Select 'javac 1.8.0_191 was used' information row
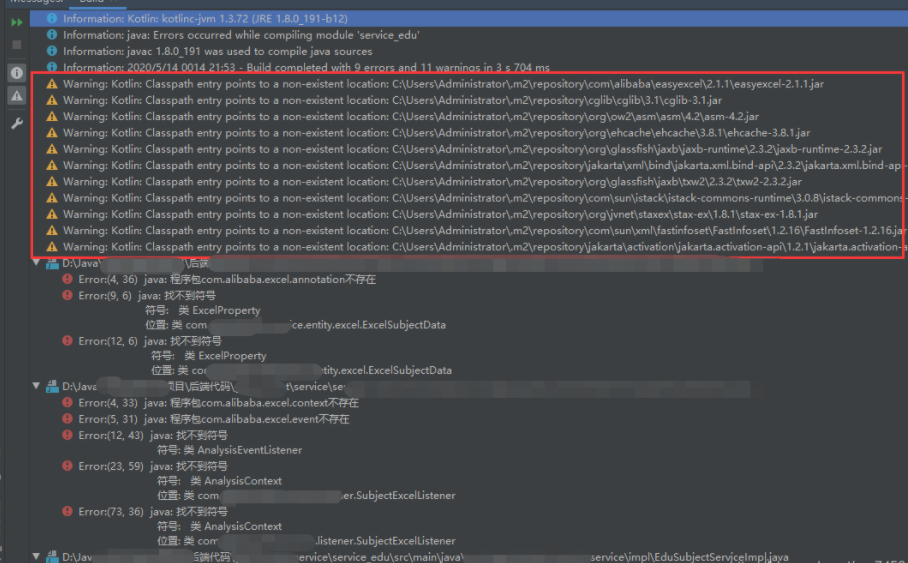908x563 pixels. tap(468, 52)
